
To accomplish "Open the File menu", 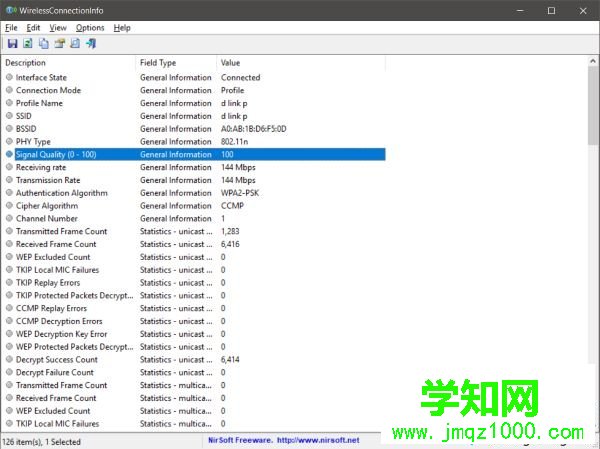I will tap(11, 28).
